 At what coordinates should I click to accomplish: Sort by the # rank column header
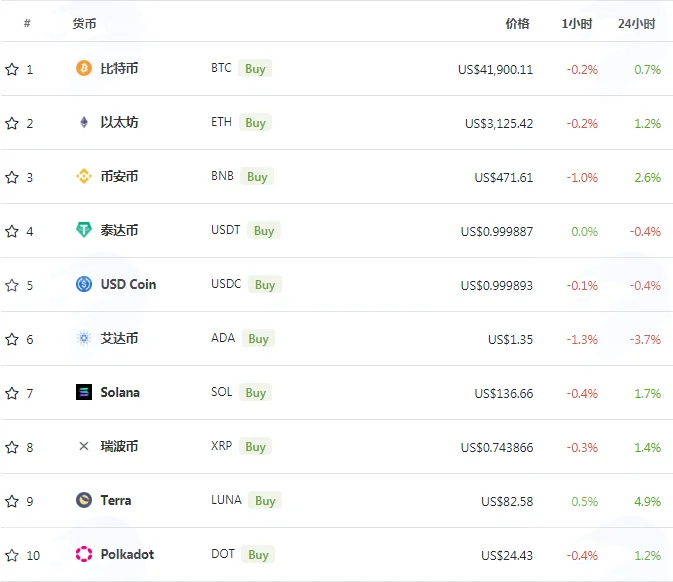click(x=27, y=23)
